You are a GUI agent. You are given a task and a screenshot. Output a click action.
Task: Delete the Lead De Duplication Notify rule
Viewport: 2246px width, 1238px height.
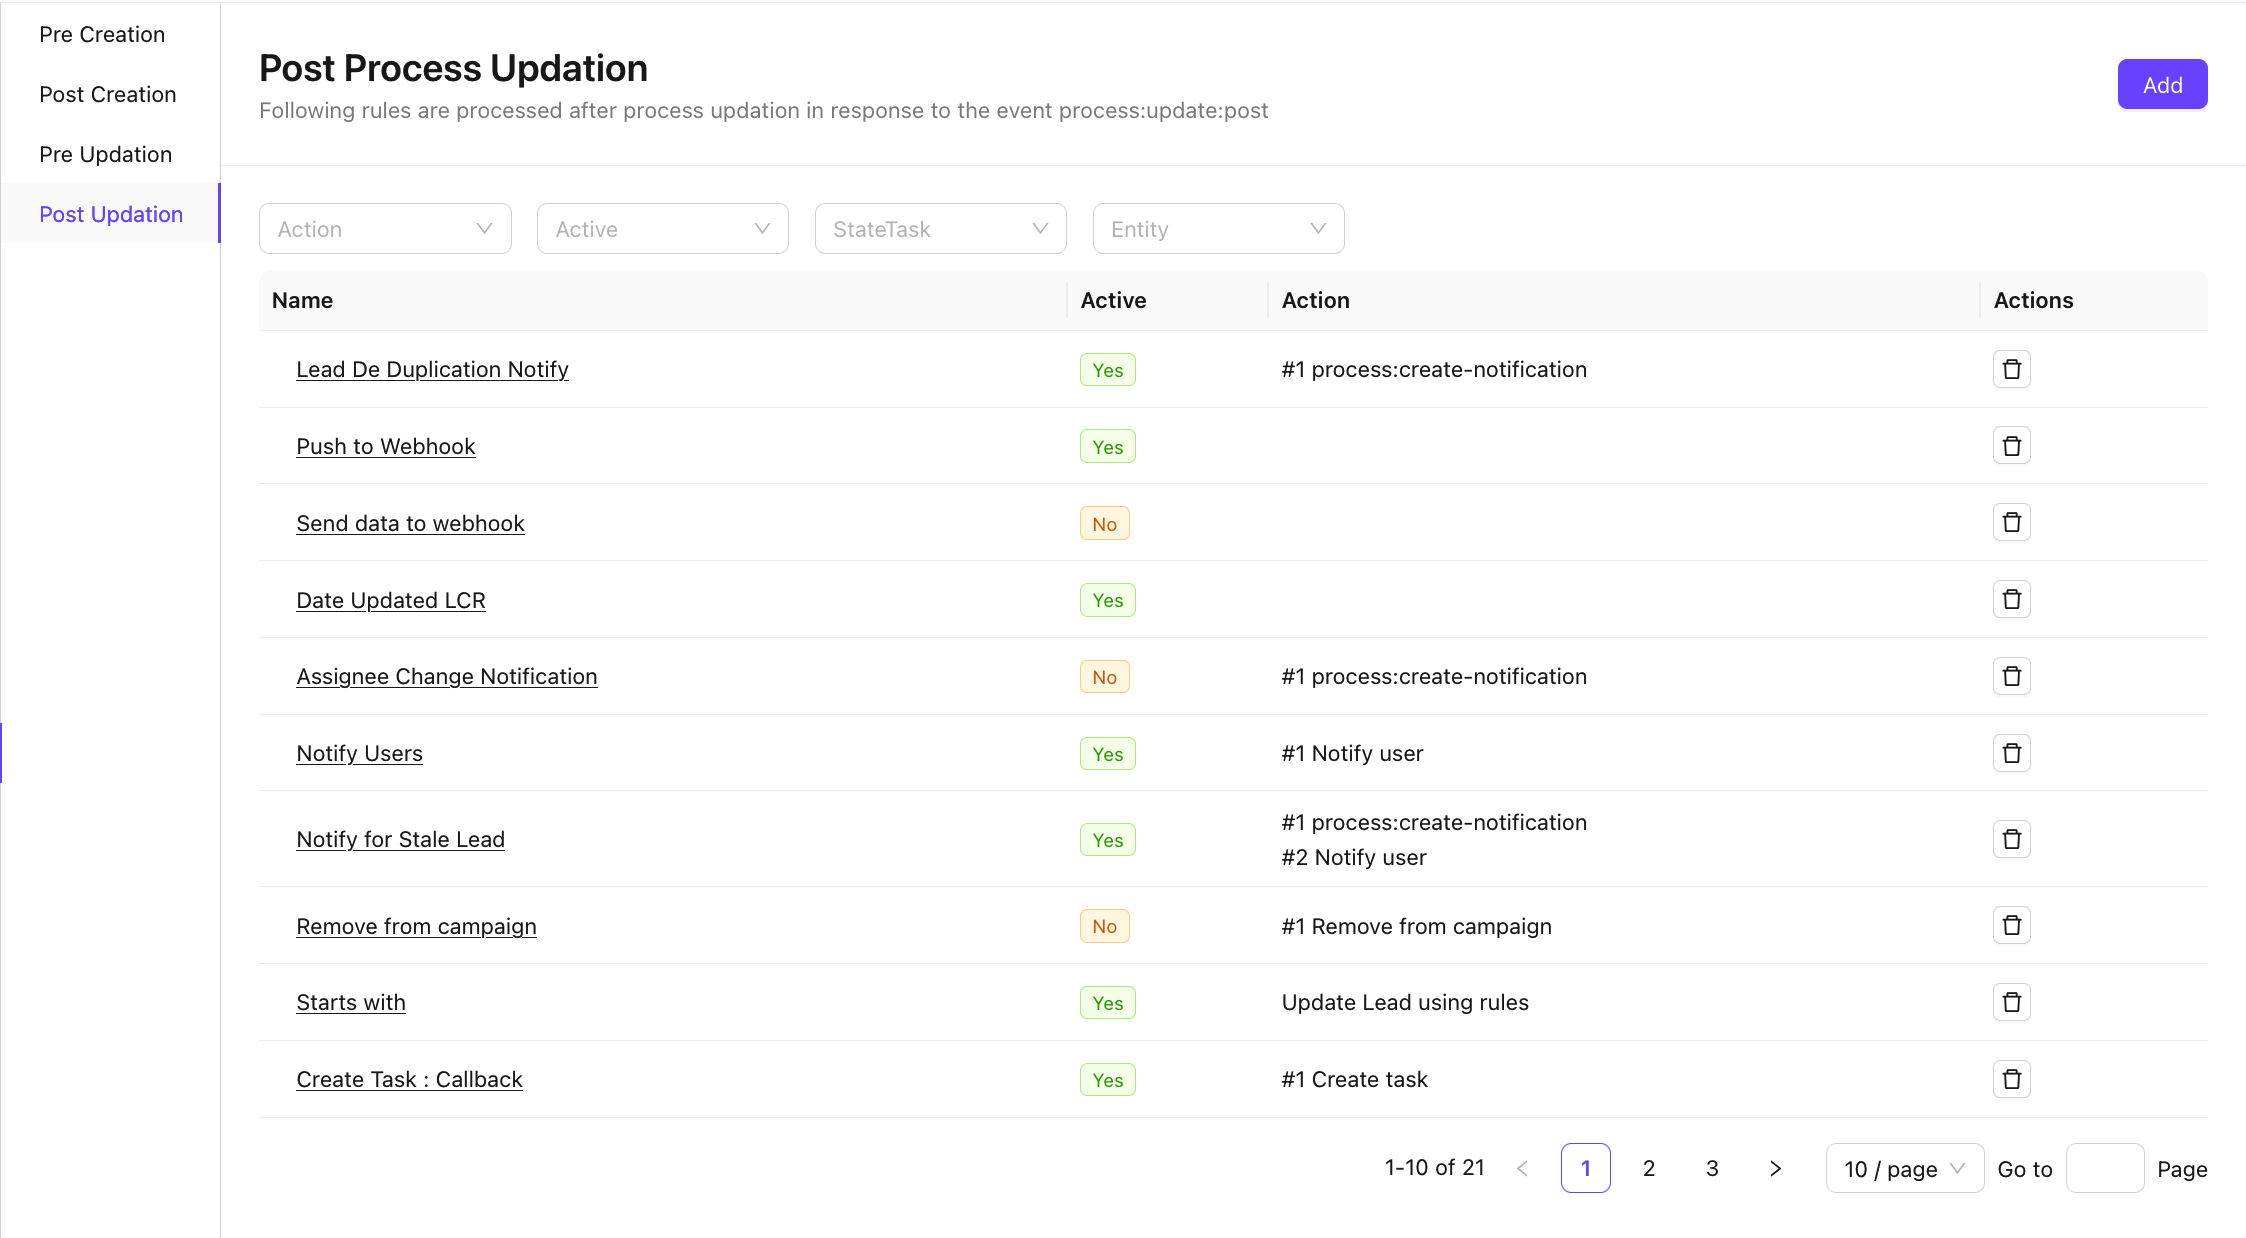2011,369
